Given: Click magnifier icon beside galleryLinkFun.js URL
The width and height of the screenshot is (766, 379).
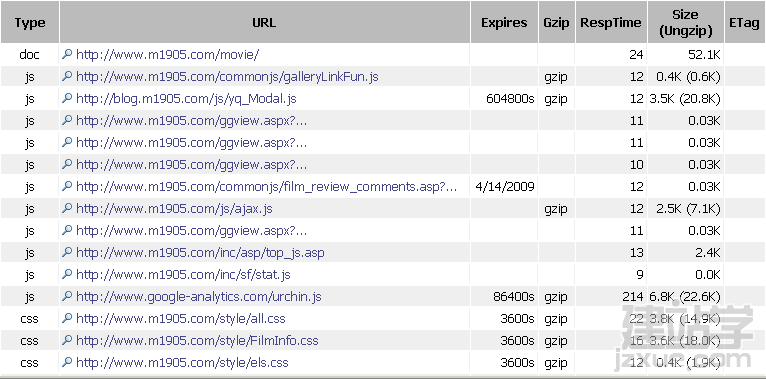Looking at the screenshot, I should 67,77.
